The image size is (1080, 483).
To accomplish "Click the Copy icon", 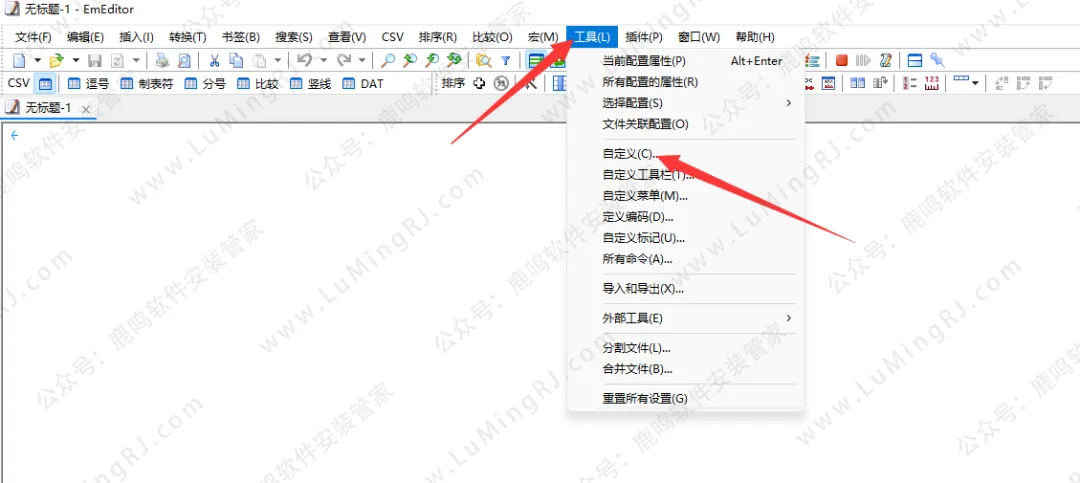I will 236,61.
